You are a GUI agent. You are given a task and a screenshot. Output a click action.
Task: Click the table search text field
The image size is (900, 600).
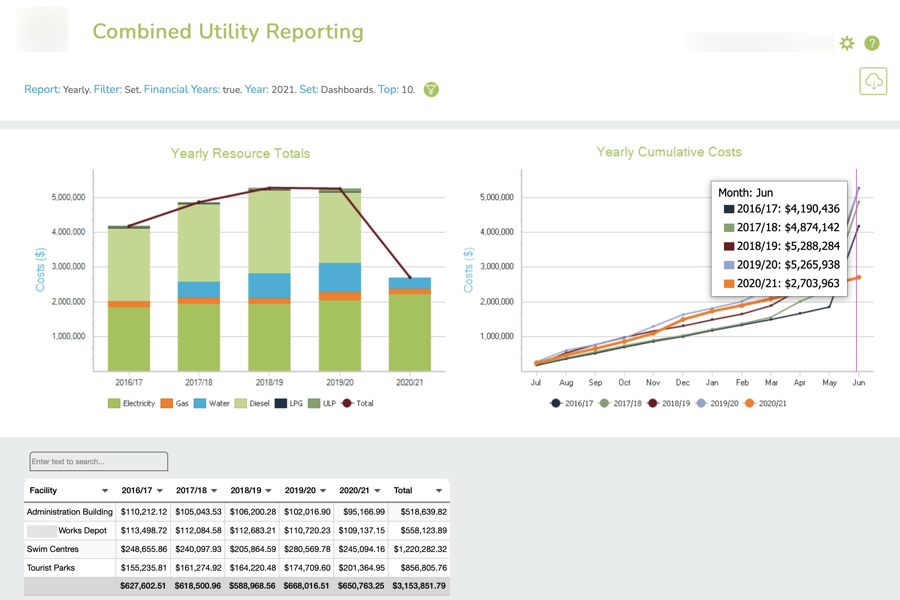pos(99,462)
